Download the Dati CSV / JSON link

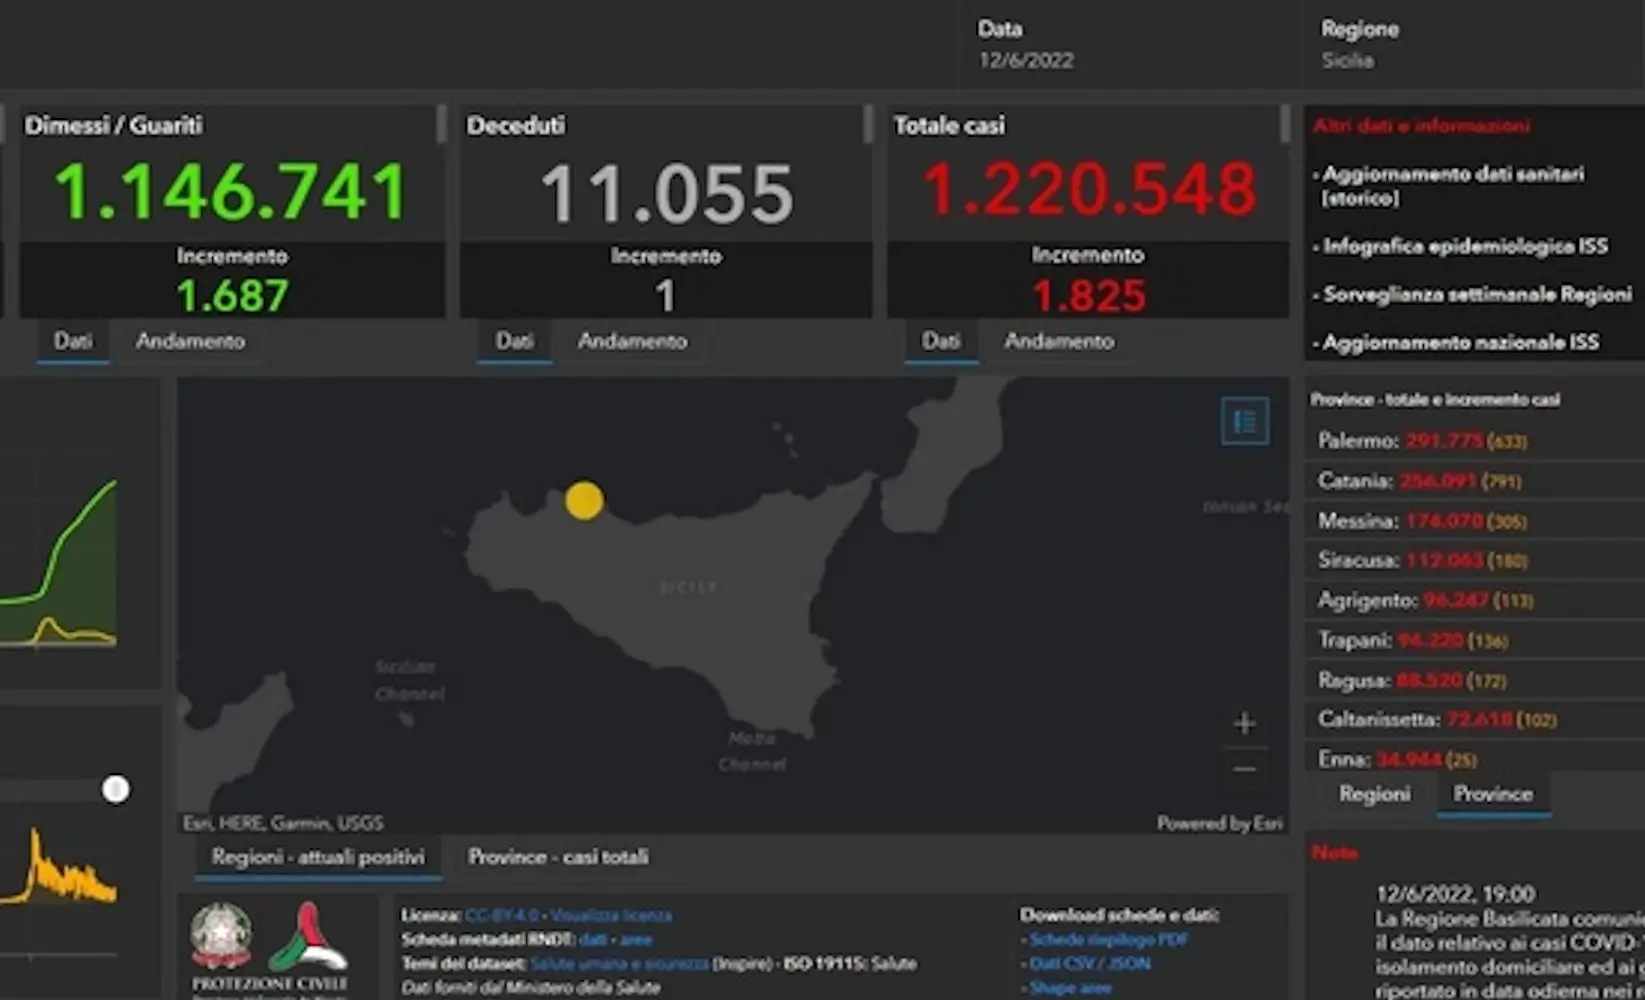click(1090, 964)
